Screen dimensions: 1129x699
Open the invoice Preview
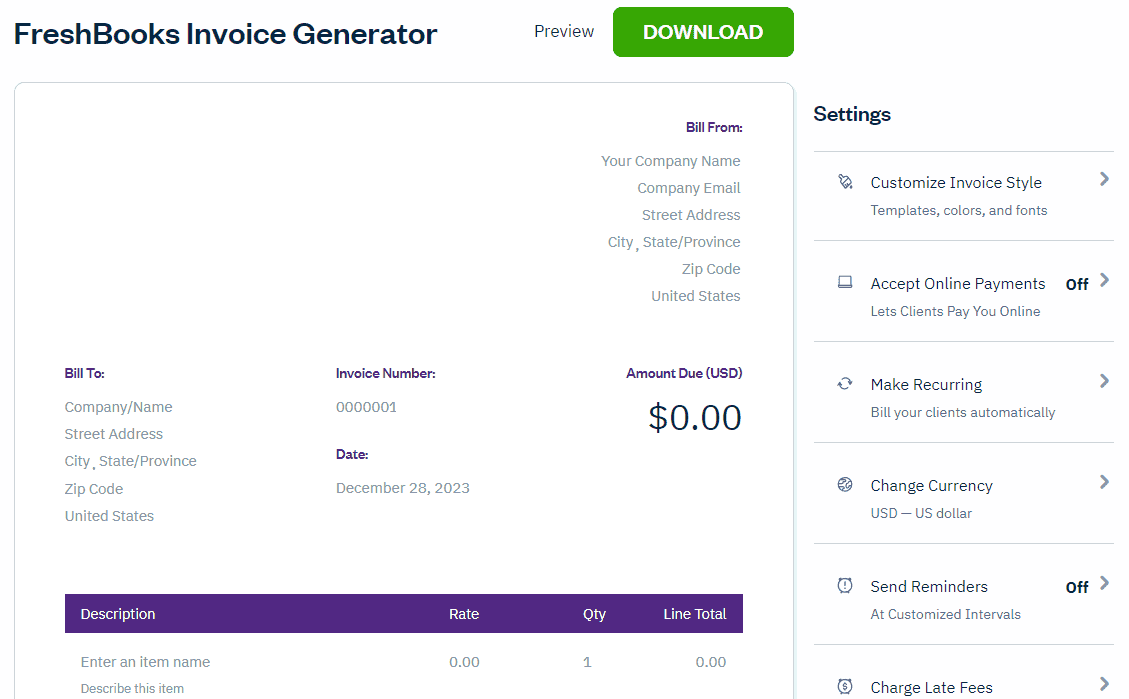[564, 32]
